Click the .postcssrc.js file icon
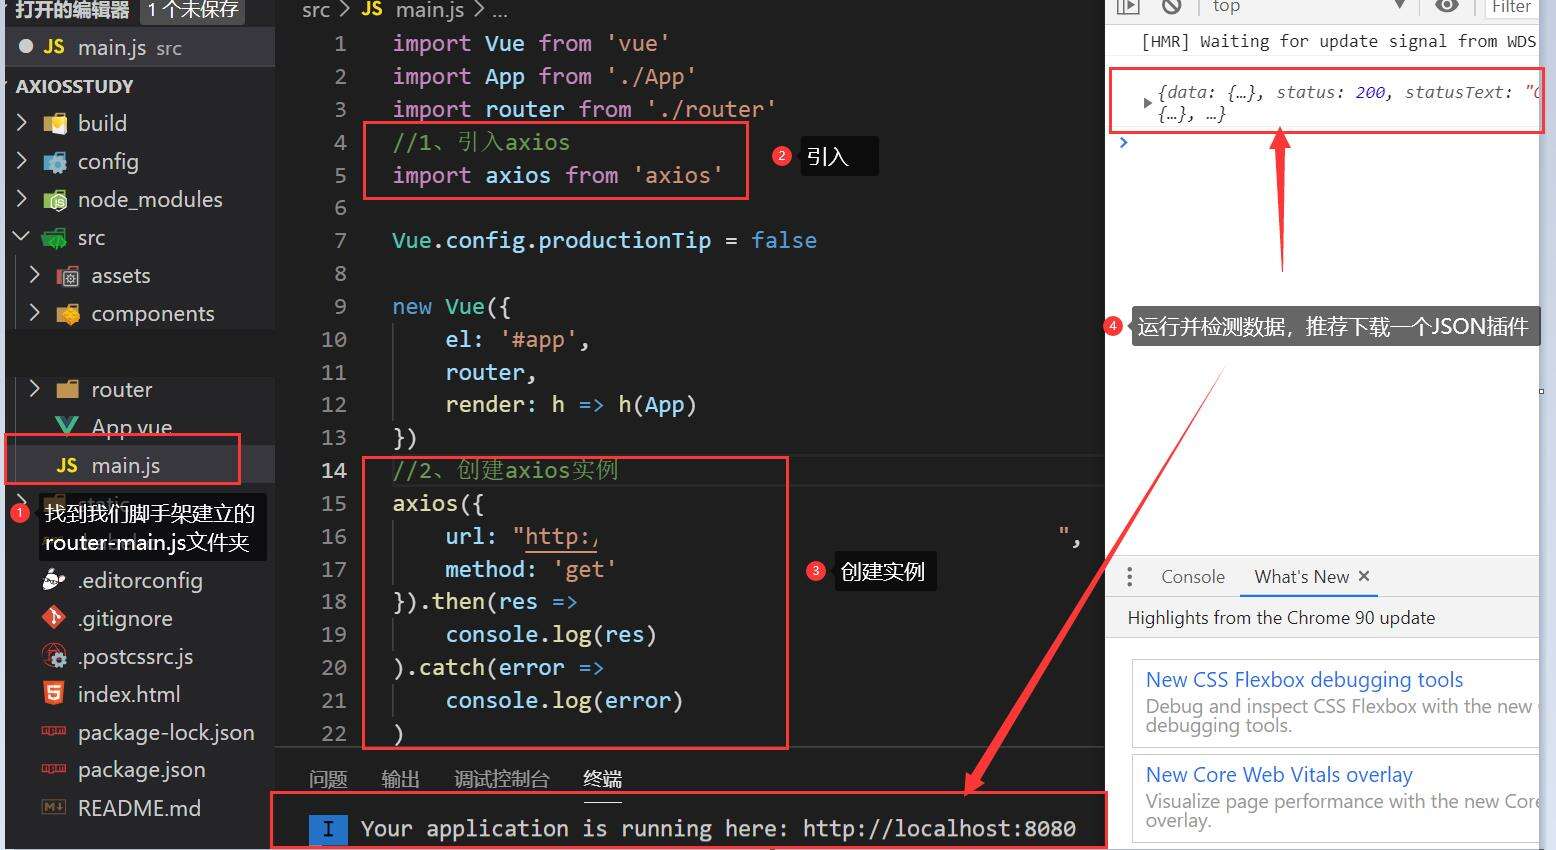This screenshot has width=1556, height=850. click(54, 656)
